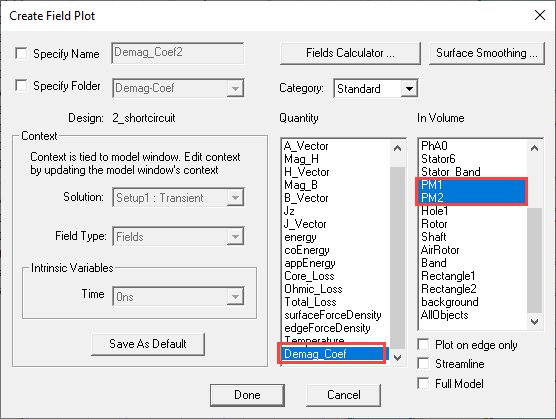Check the Full Model option
556x419 pixels.
423,383
